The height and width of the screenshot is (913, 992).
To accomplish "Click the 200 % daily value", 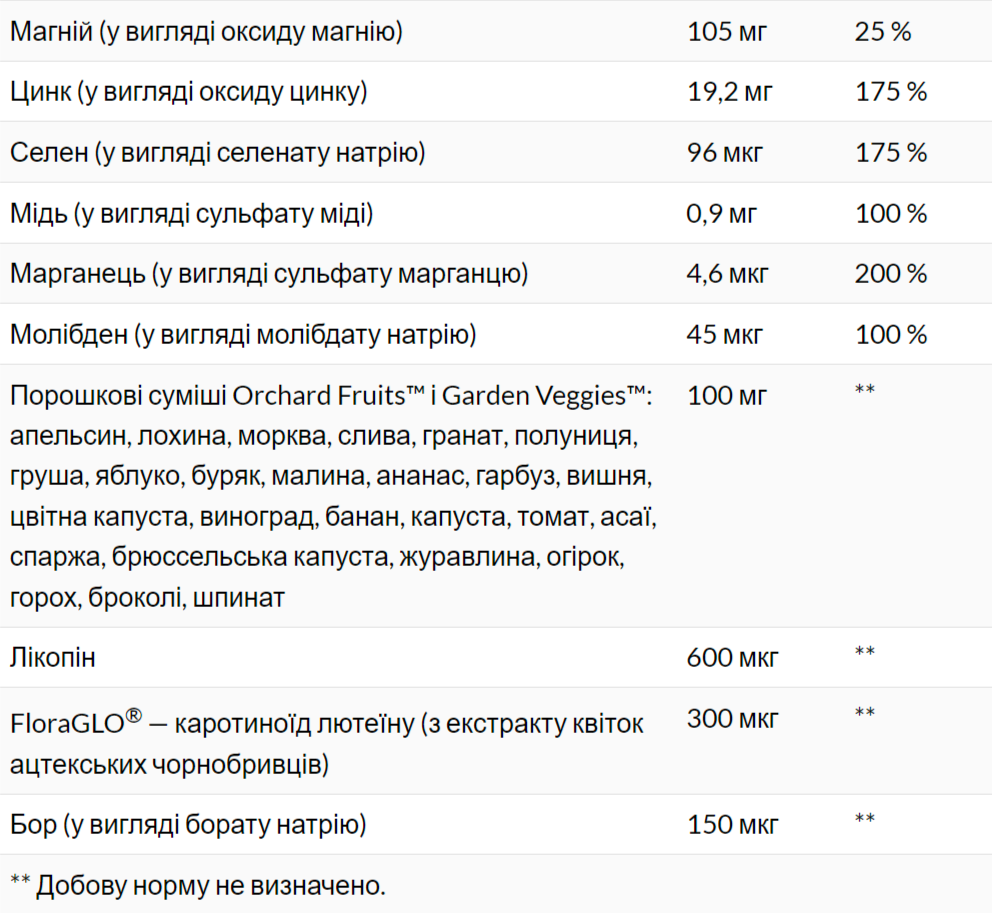I will [891, 274].
